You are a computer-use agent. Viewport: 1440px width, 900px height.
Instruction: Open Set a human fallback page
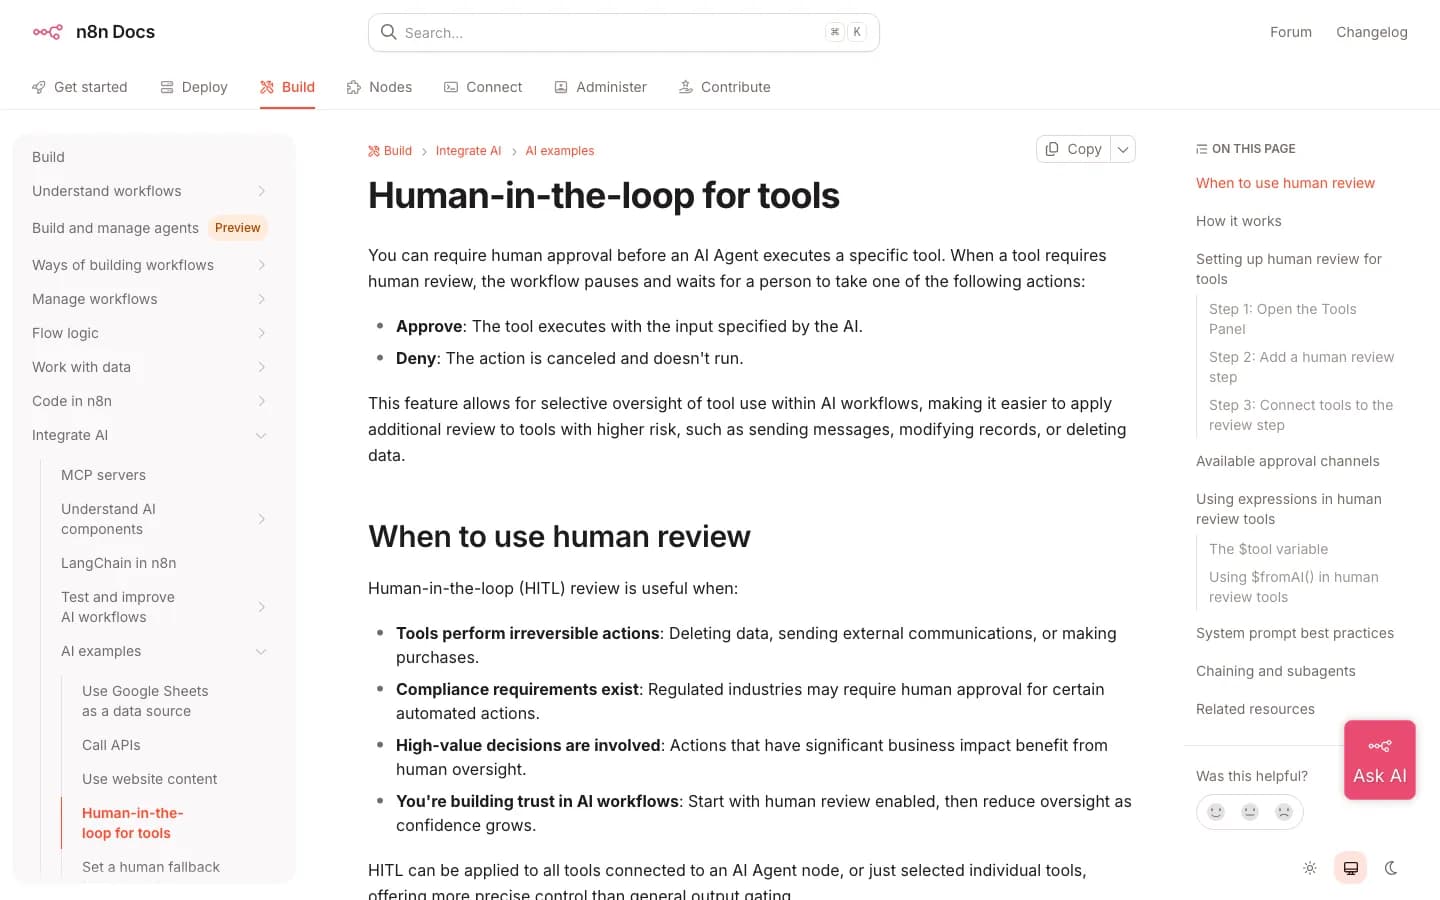(151, 867)
